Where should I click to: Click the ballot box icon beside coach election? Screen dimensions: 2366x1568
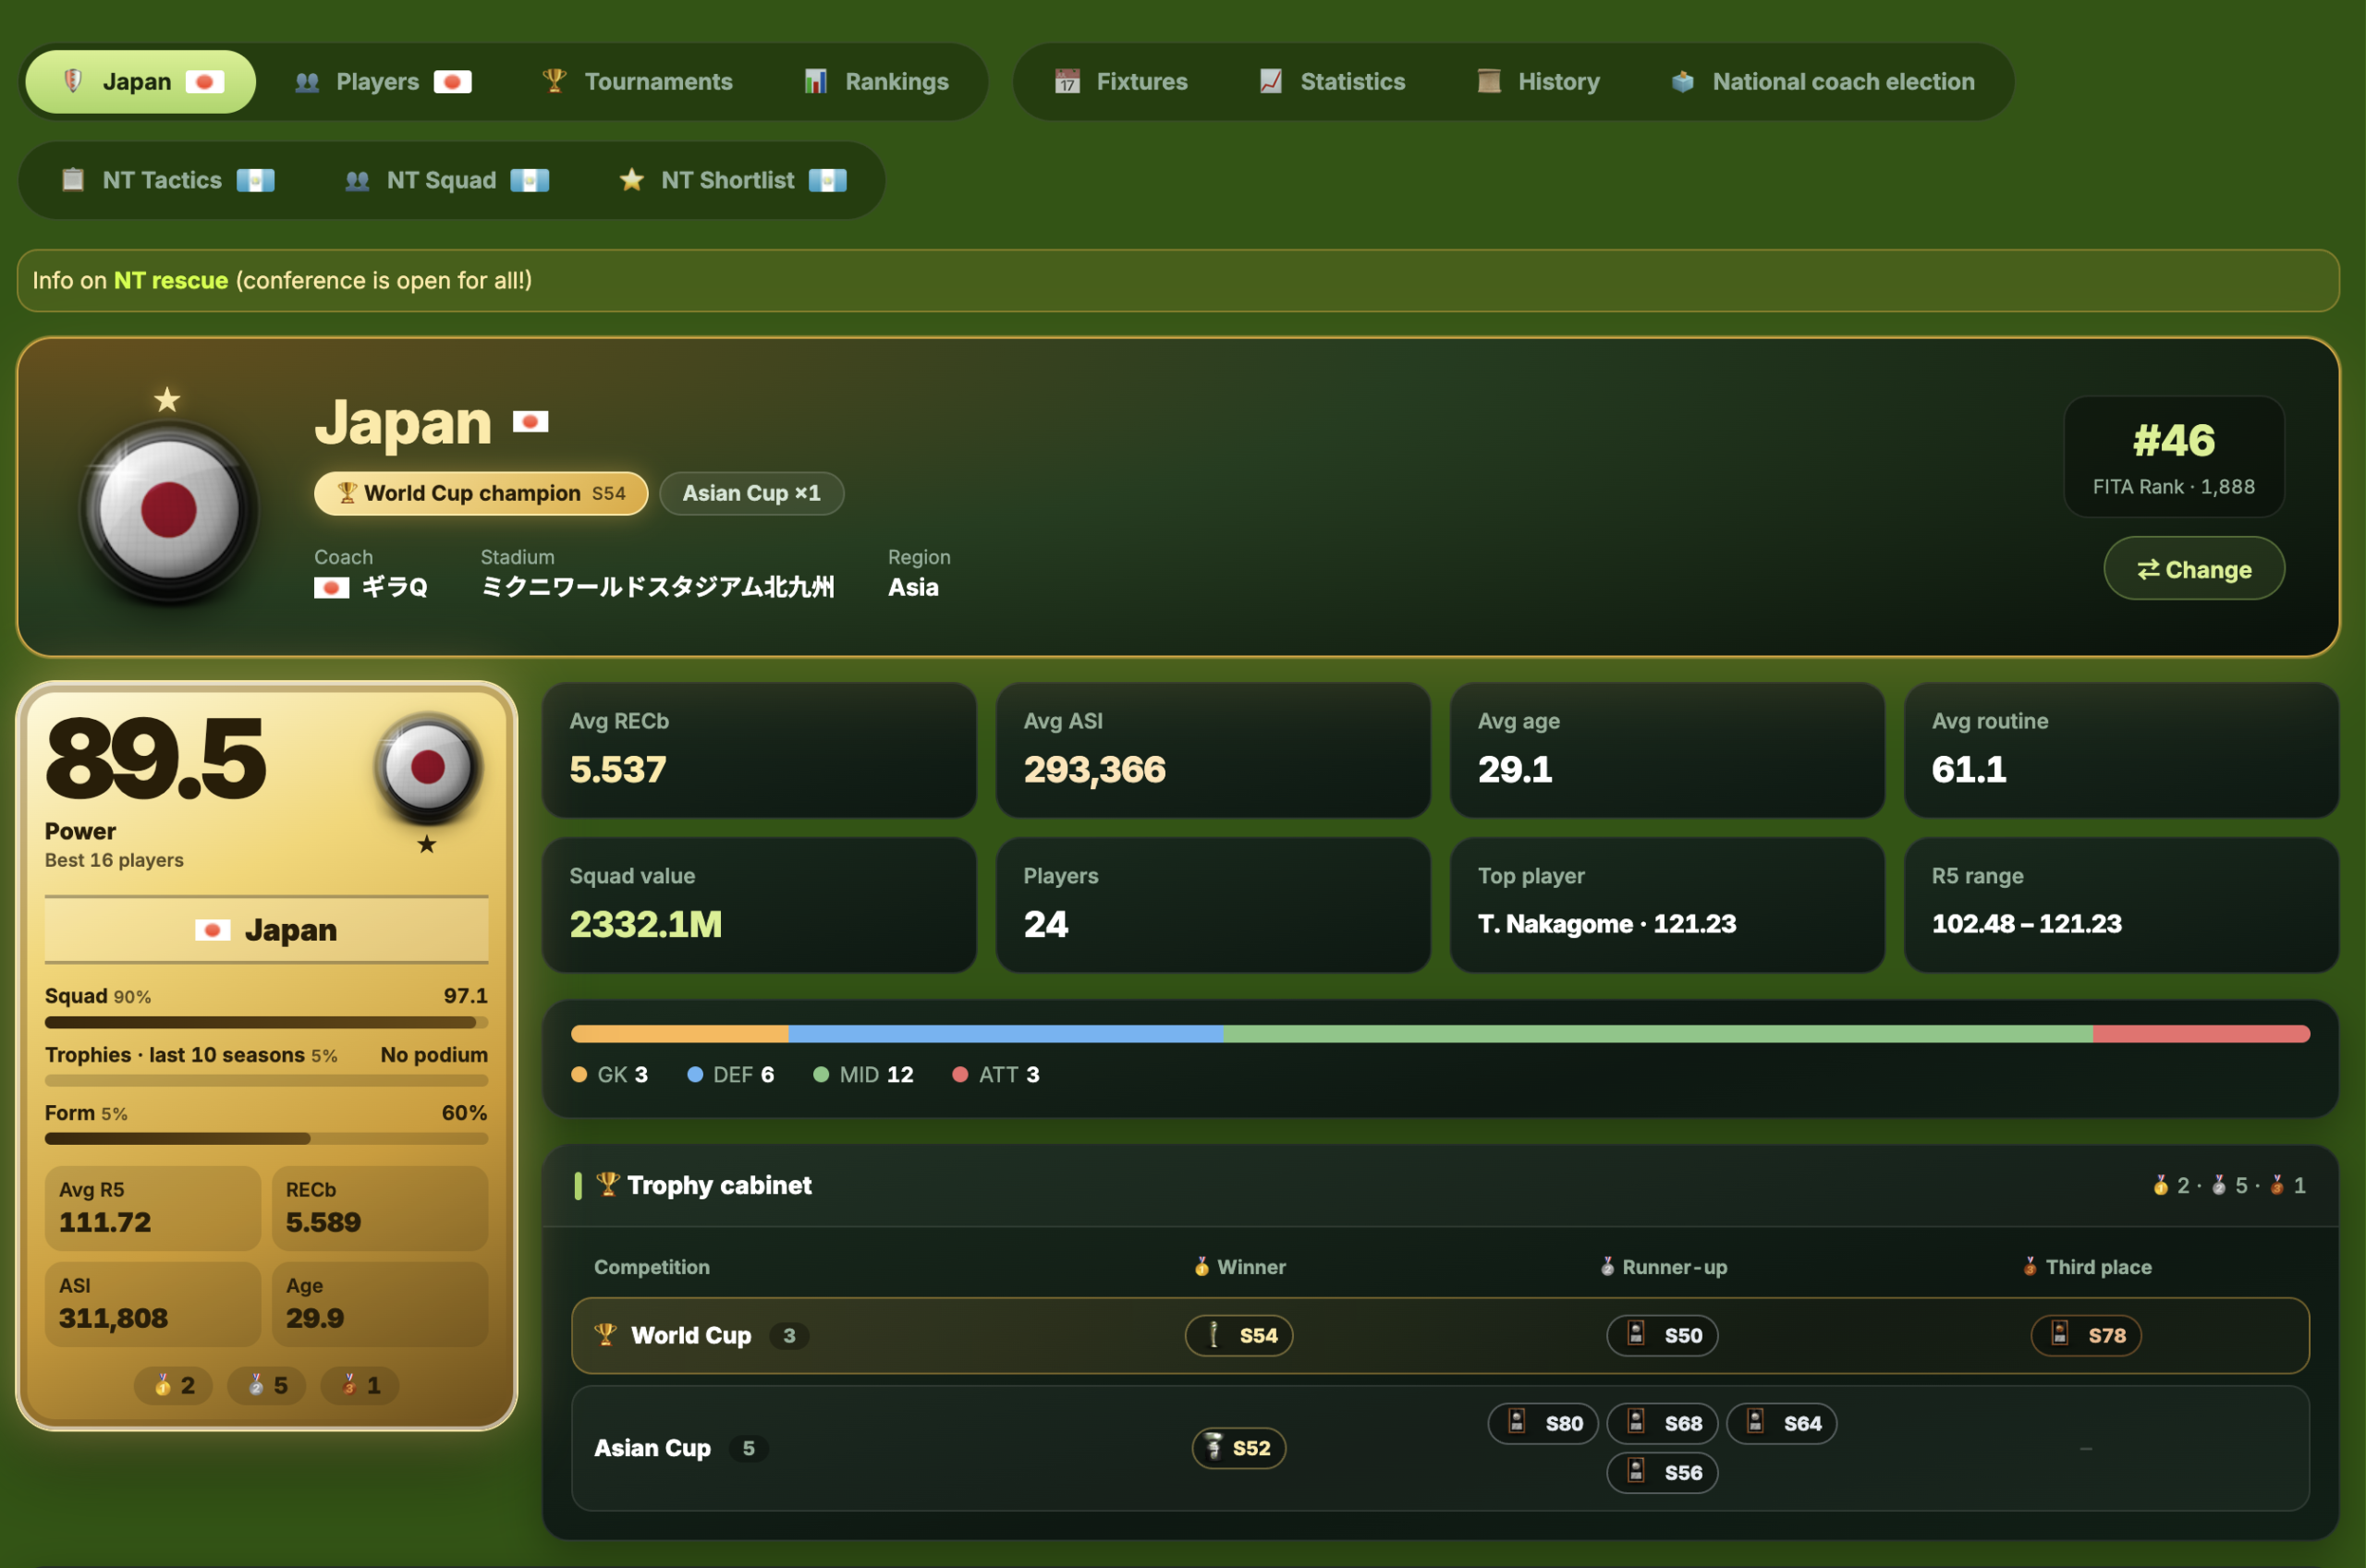tap(1683, 81)
